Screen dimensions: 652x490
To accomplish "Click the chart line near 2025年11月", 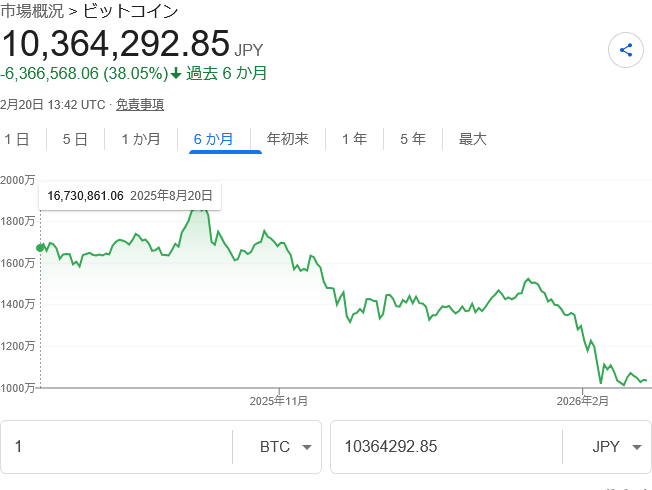I will pos(279,243).
